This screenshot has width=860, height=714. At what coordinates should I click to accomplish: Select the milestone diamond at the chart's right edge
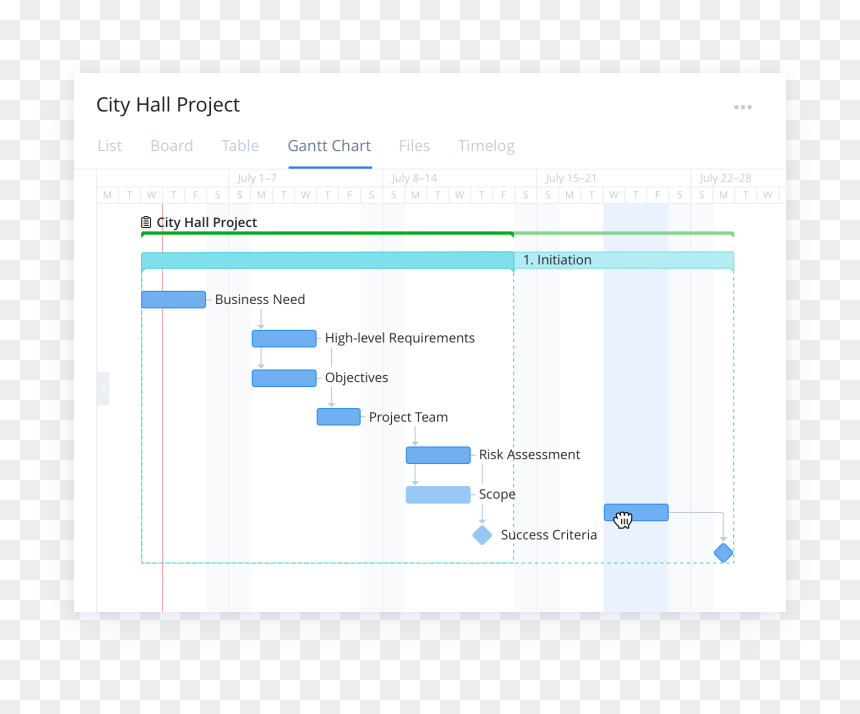723,553
